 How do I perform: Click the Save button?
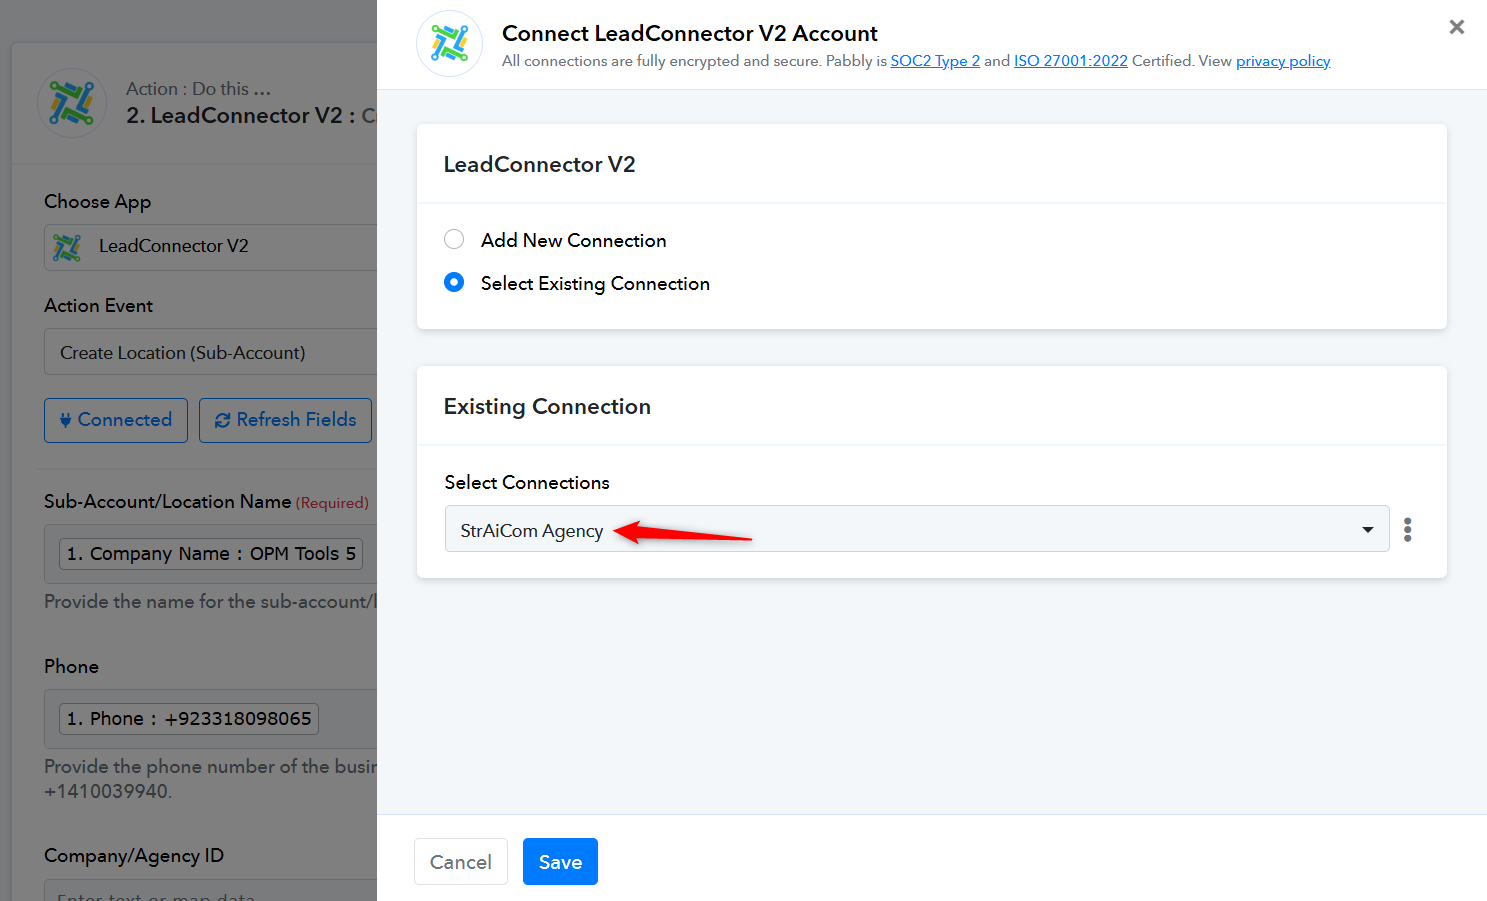(560, 862)
